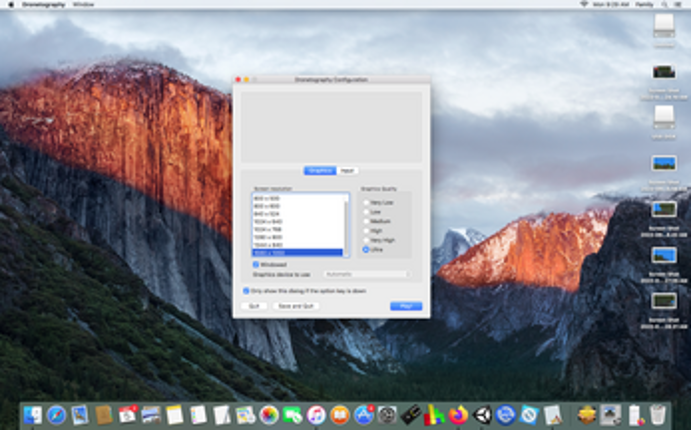Open Photos color wheel icon in dock
Image resolution: width=691 pixels, height=430 pixels.
point(269,415)
